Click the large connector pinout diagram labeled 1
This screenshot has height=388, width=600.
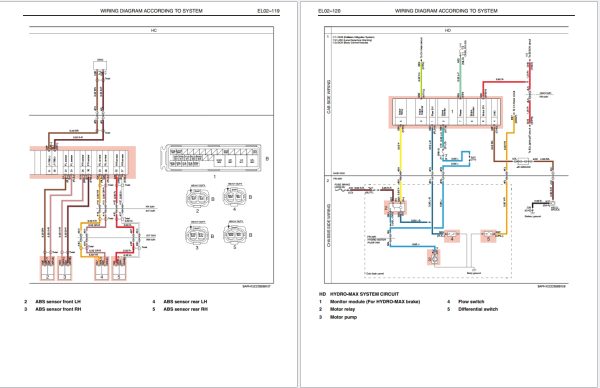(211, 158)
